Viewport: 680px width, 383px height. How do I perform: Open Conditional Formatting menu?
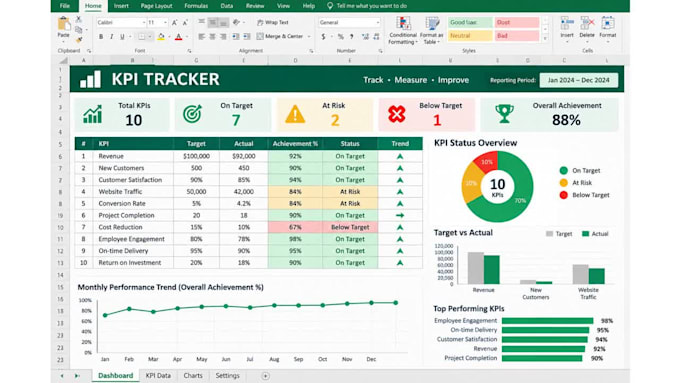point(403,30)
